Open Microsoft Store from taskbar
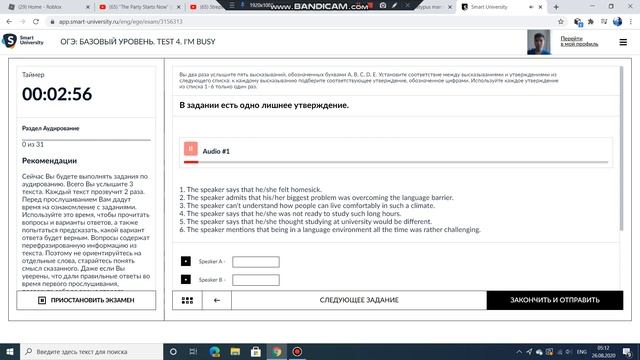Image resolution: width=640 pixels, height=360 pixels. click(x=256, y=351)
